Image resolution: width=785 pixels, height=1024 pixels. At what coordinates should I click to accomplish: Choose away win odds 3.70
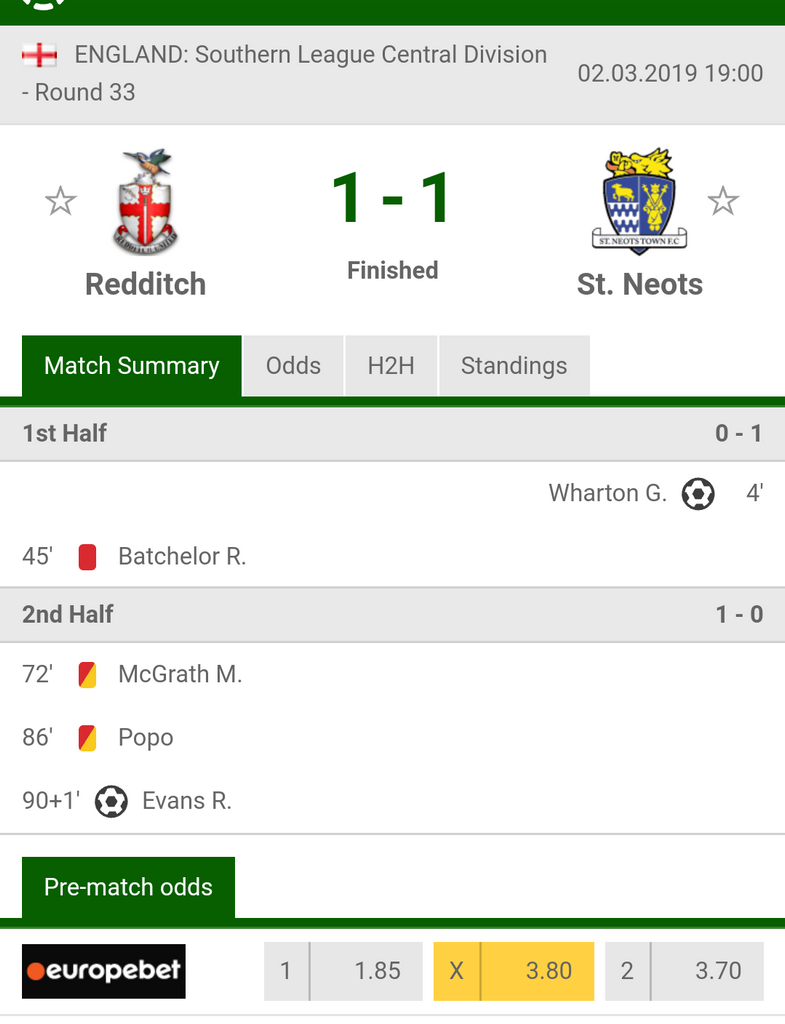[x=685, y=971]
